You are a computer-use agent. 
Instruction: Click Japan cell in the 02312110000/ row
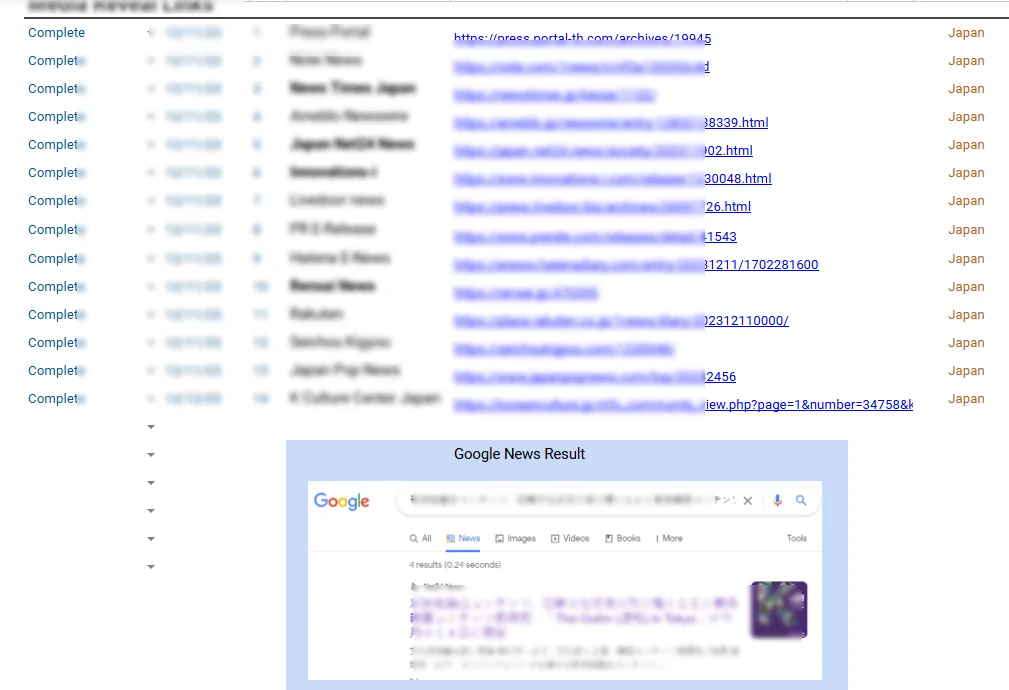click(966, 314)
